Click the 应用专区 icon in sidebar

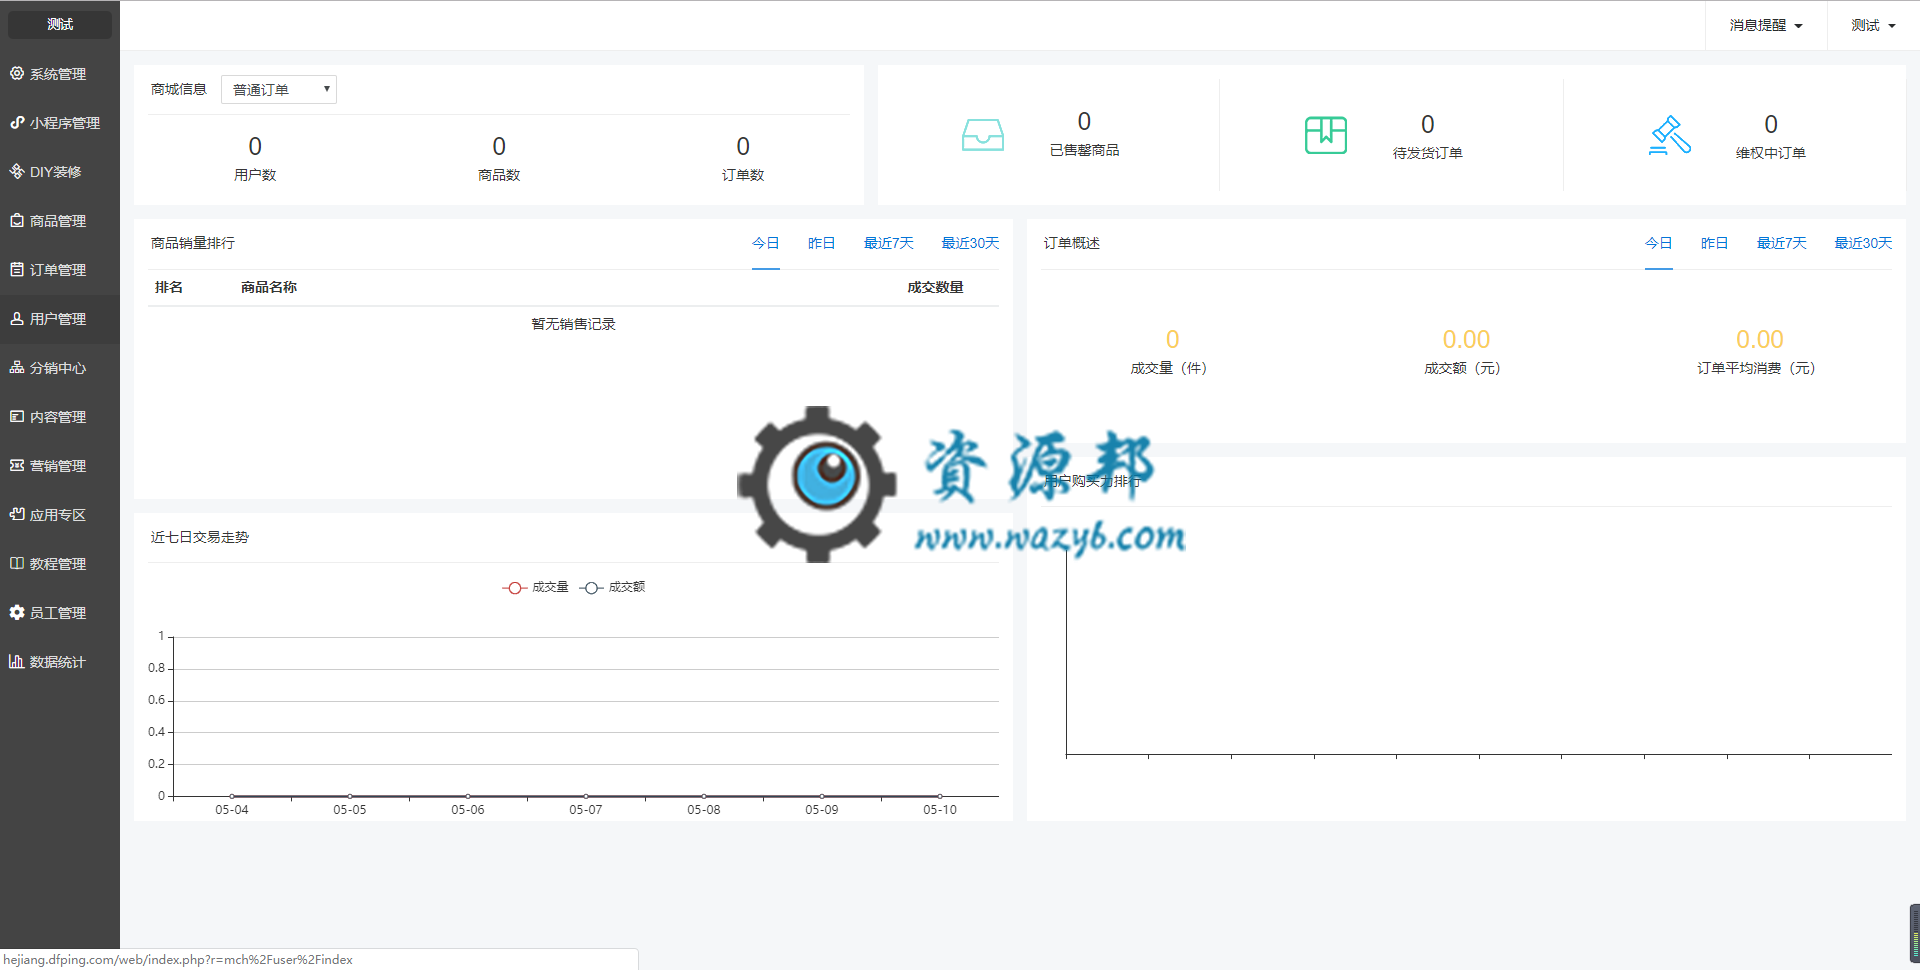17,514
